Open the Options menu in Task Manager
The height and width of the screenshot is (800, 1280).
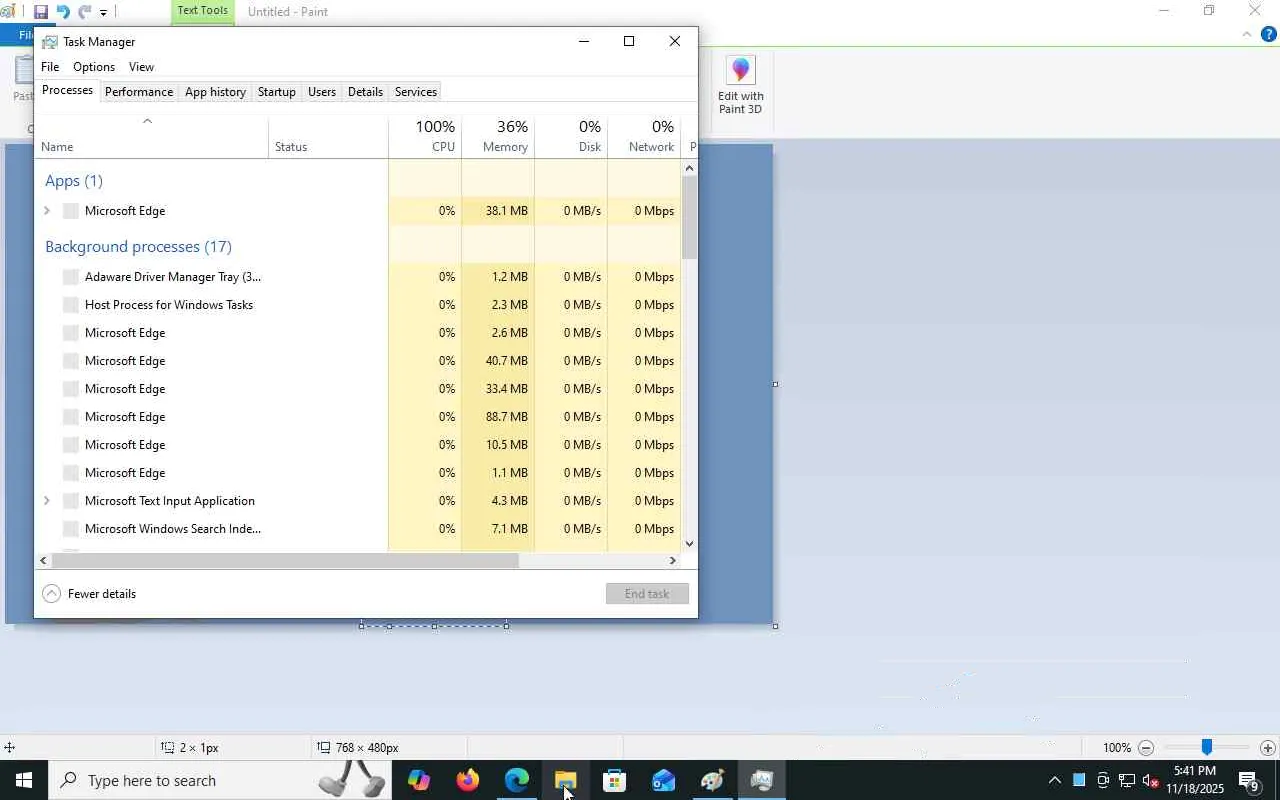coord(94,67)
